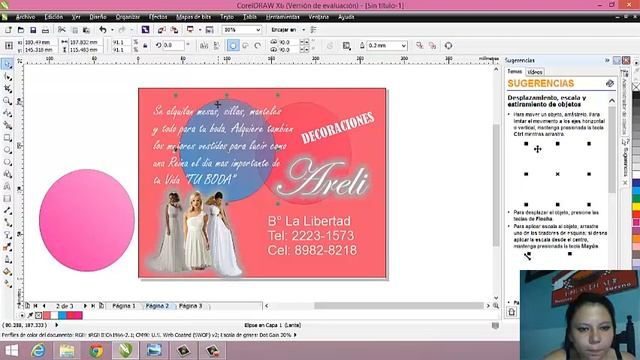The image size is (640, 360).
Task: Select the Zoom tool in the toolbox
Action: pyautogui.click(x=7, y=101)
